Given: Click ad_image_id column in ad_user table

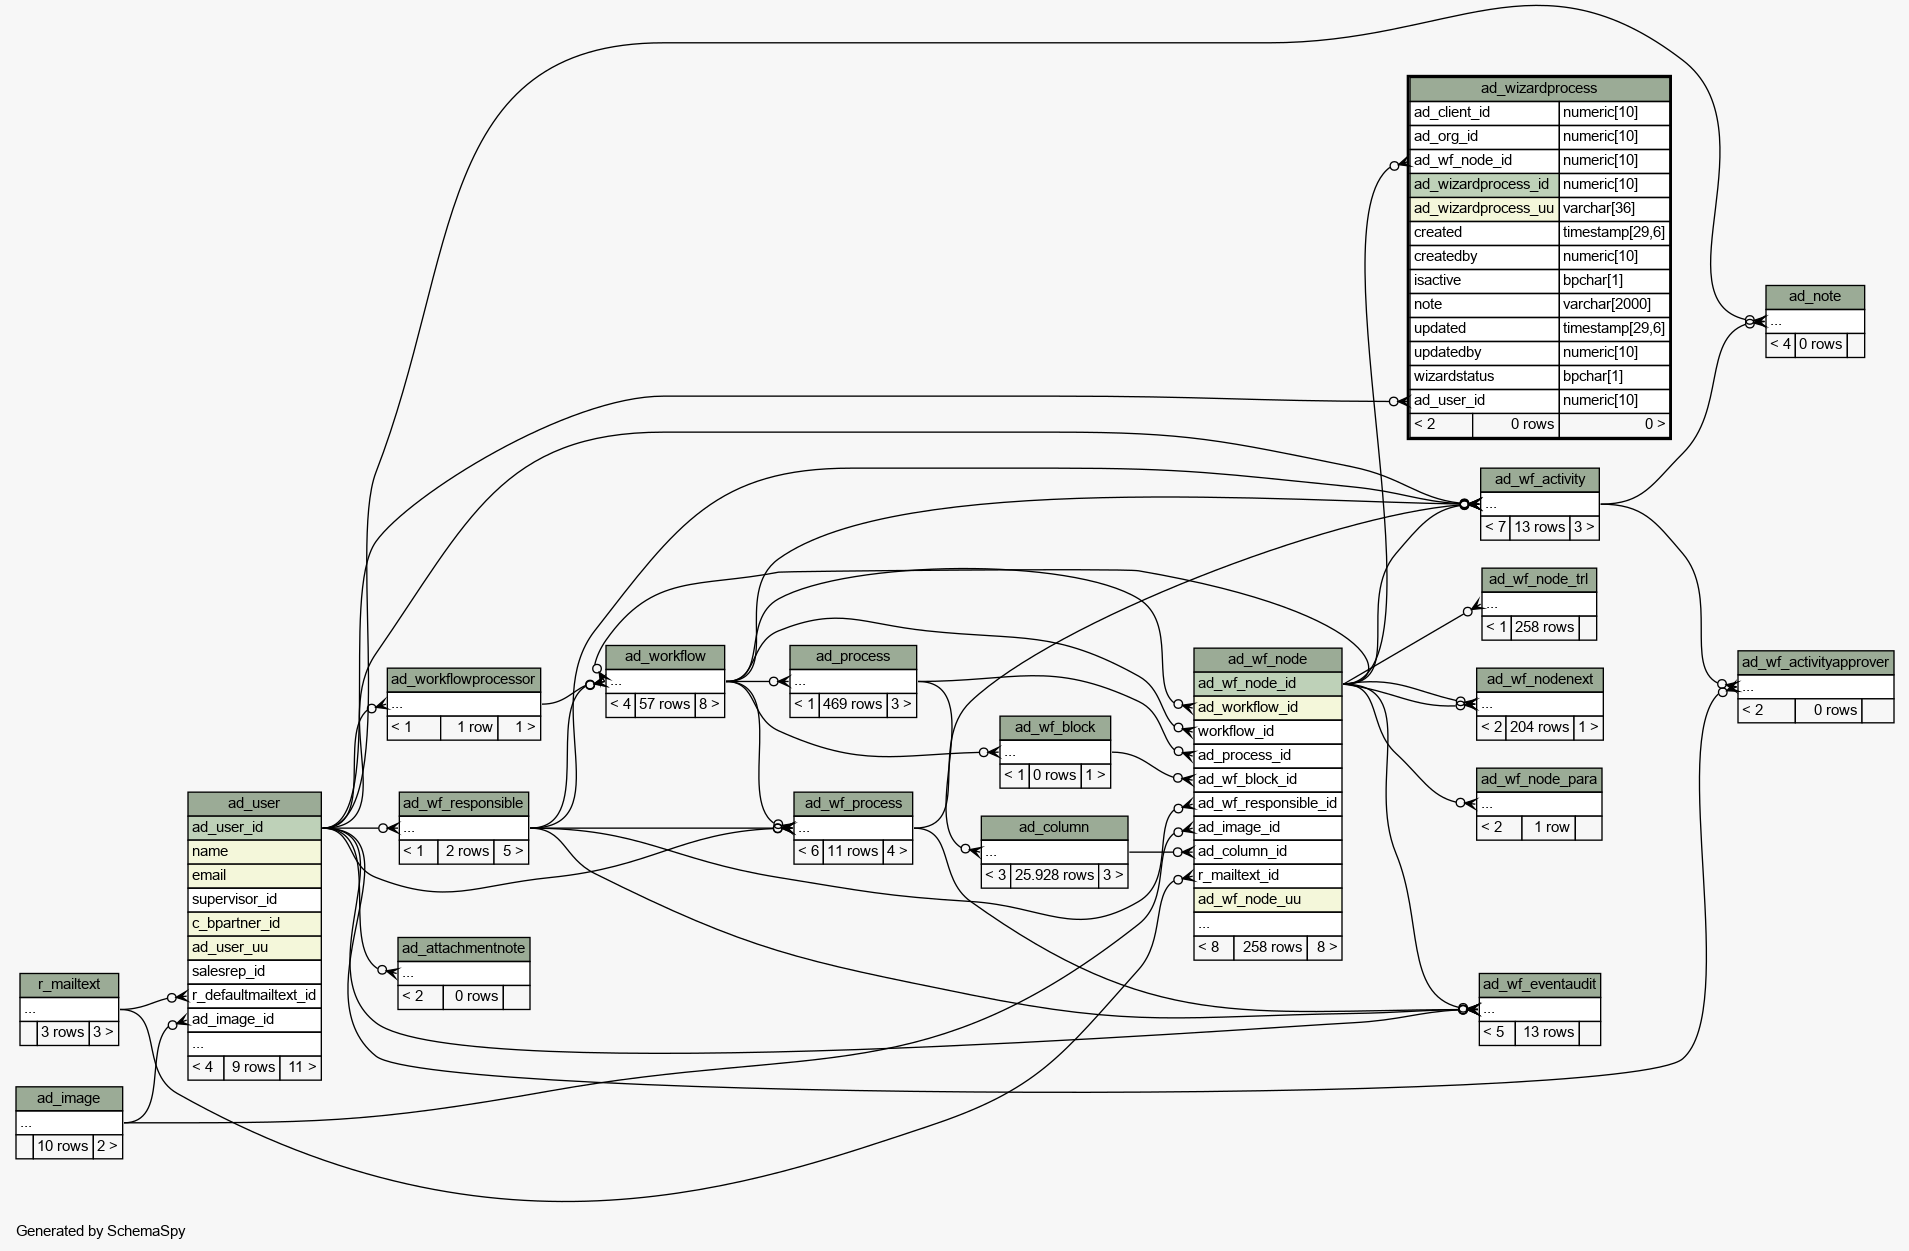Looking at the screenshot, I should coord(254,1020).
